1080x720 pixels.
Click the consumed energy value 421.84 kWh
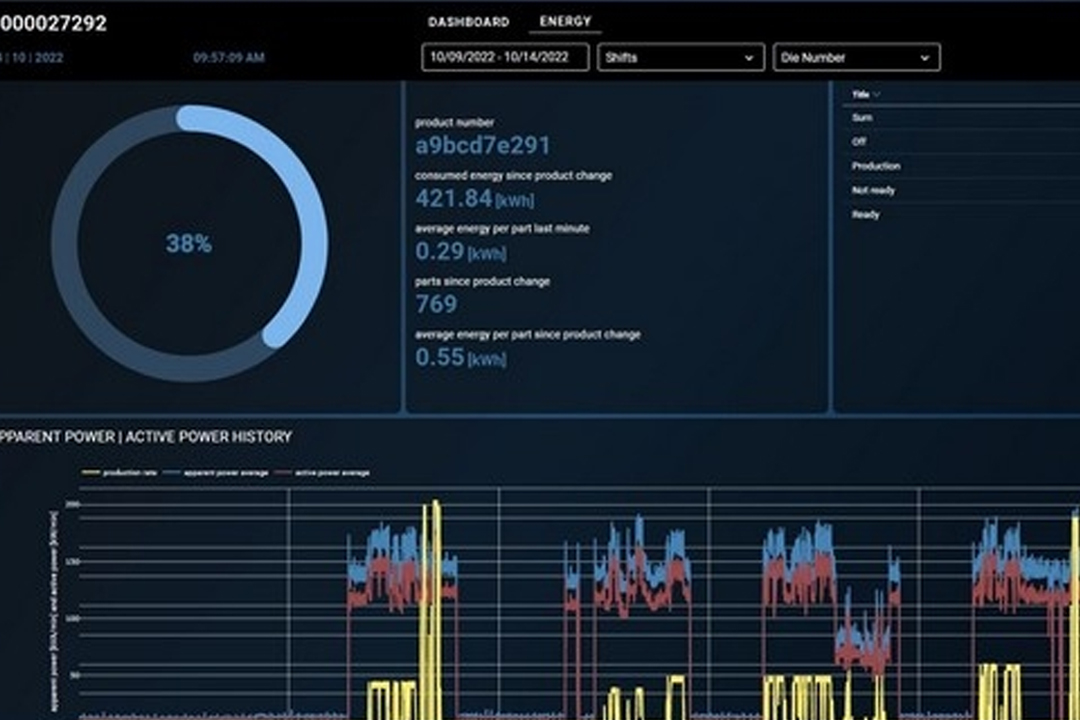475,198
